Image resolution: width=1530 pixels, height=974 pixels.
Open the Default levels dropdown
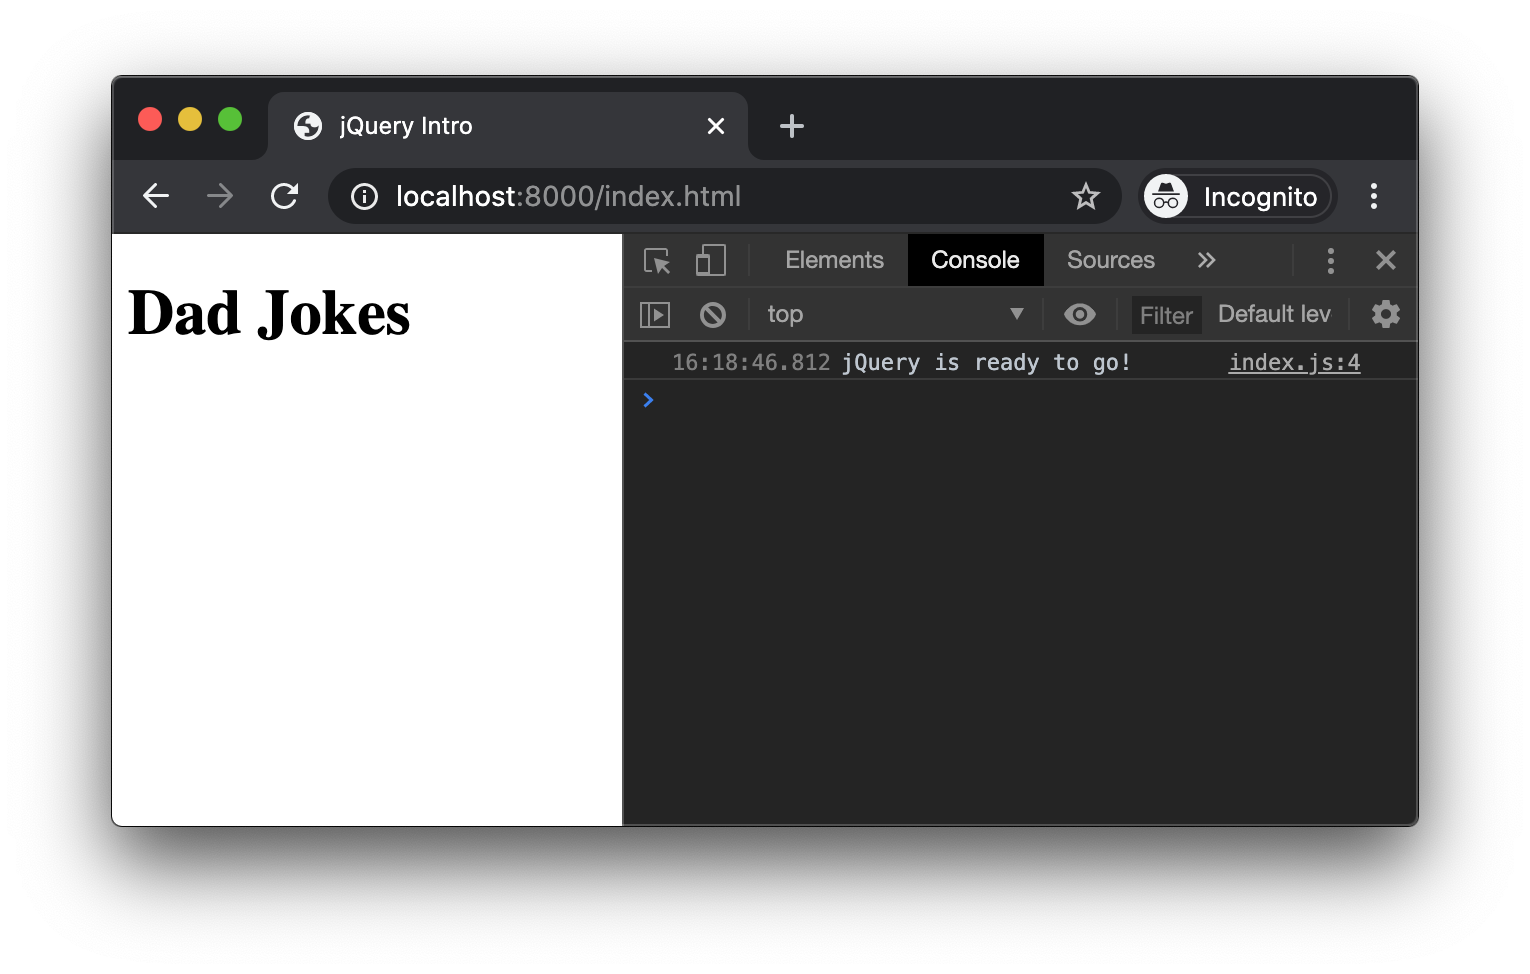(x=1273, y=315)
